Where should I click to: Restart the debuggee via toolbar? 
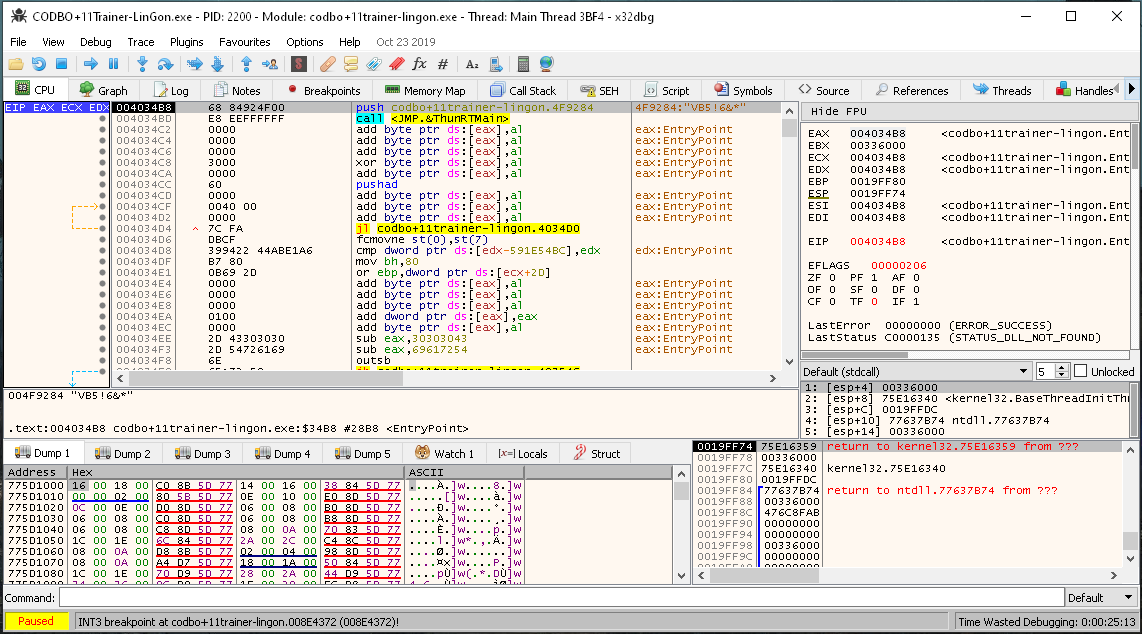[39, 64]
